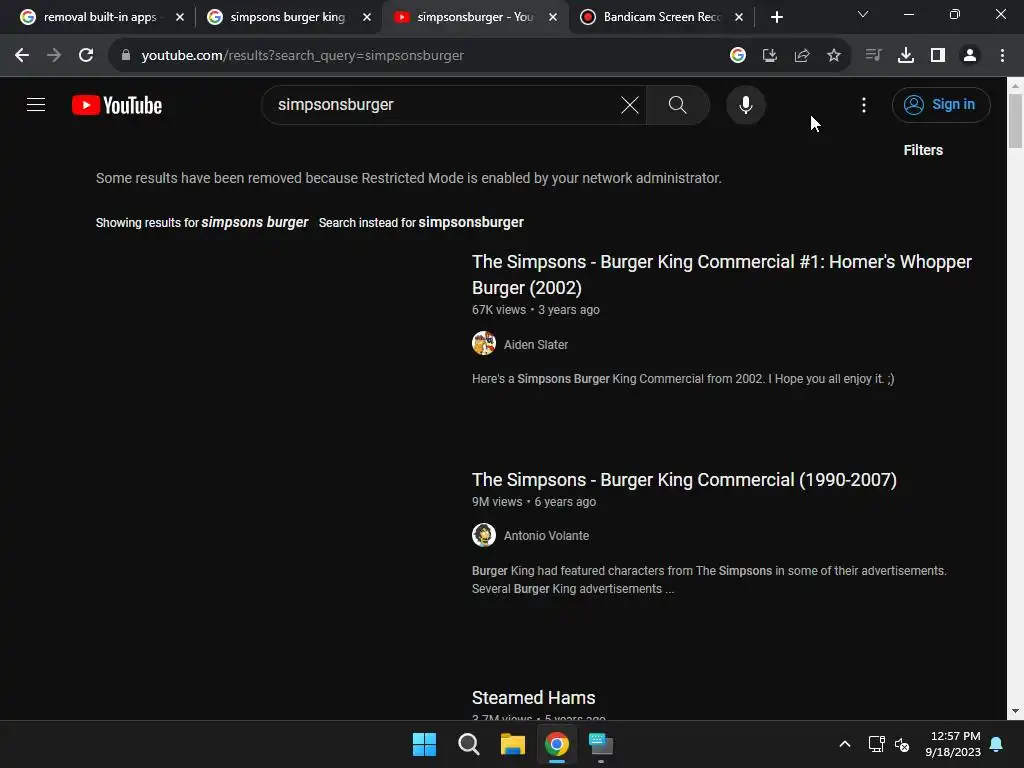Go back in browser history
Screen dimensions: 1024x768
[22, 56]
